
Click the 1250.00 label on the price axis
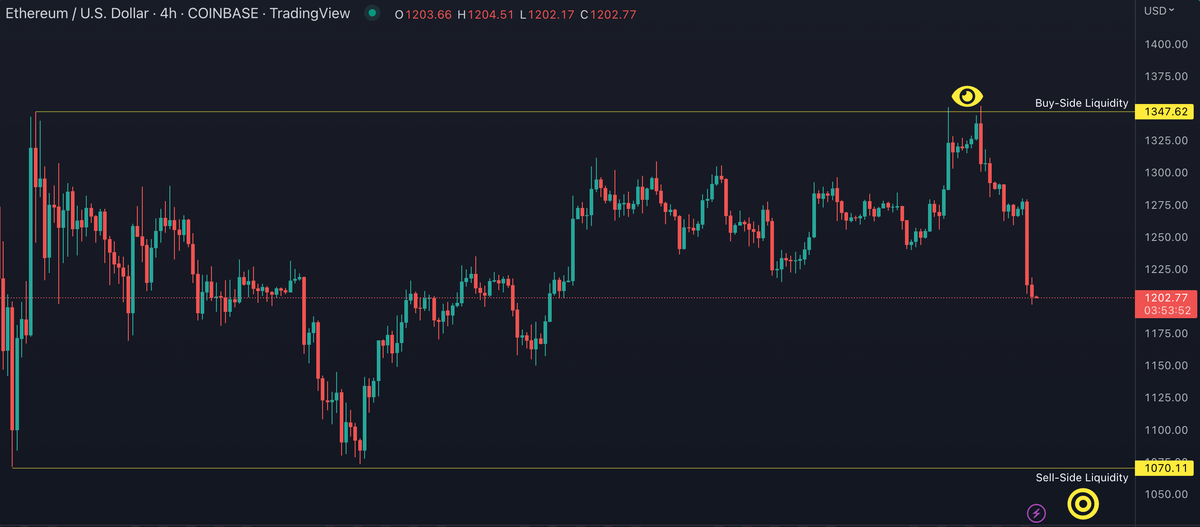click(x=1167, y=237)
